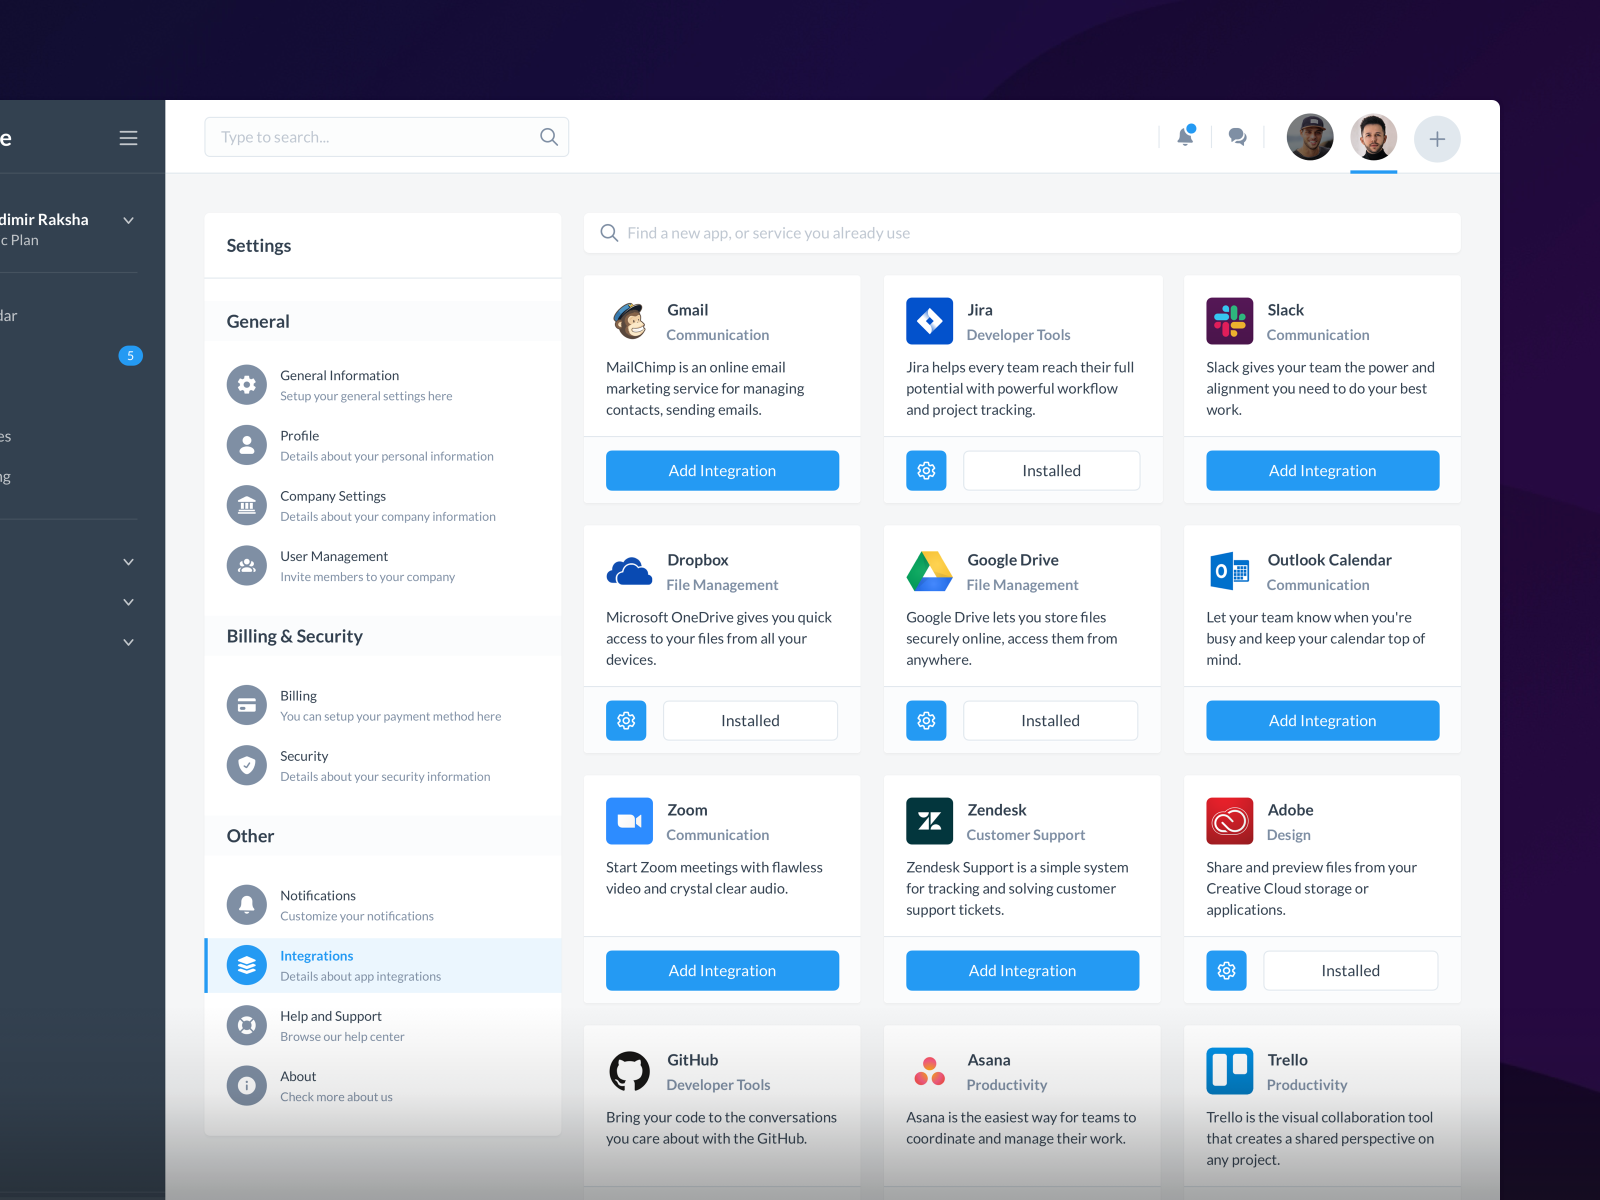The image size is (1600, 1200).
Task: Toggle the Zoom installed state button
Action: (x=722, y=970)
